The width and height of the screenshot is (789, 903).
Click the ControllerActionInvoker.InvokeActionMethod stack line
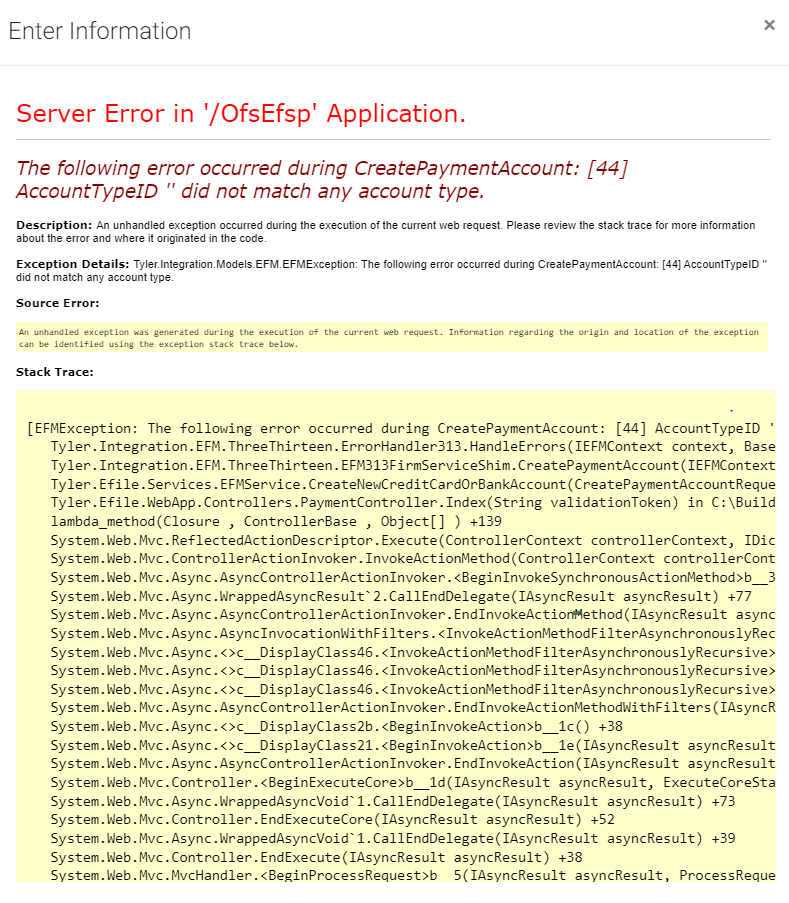[413, 559]
